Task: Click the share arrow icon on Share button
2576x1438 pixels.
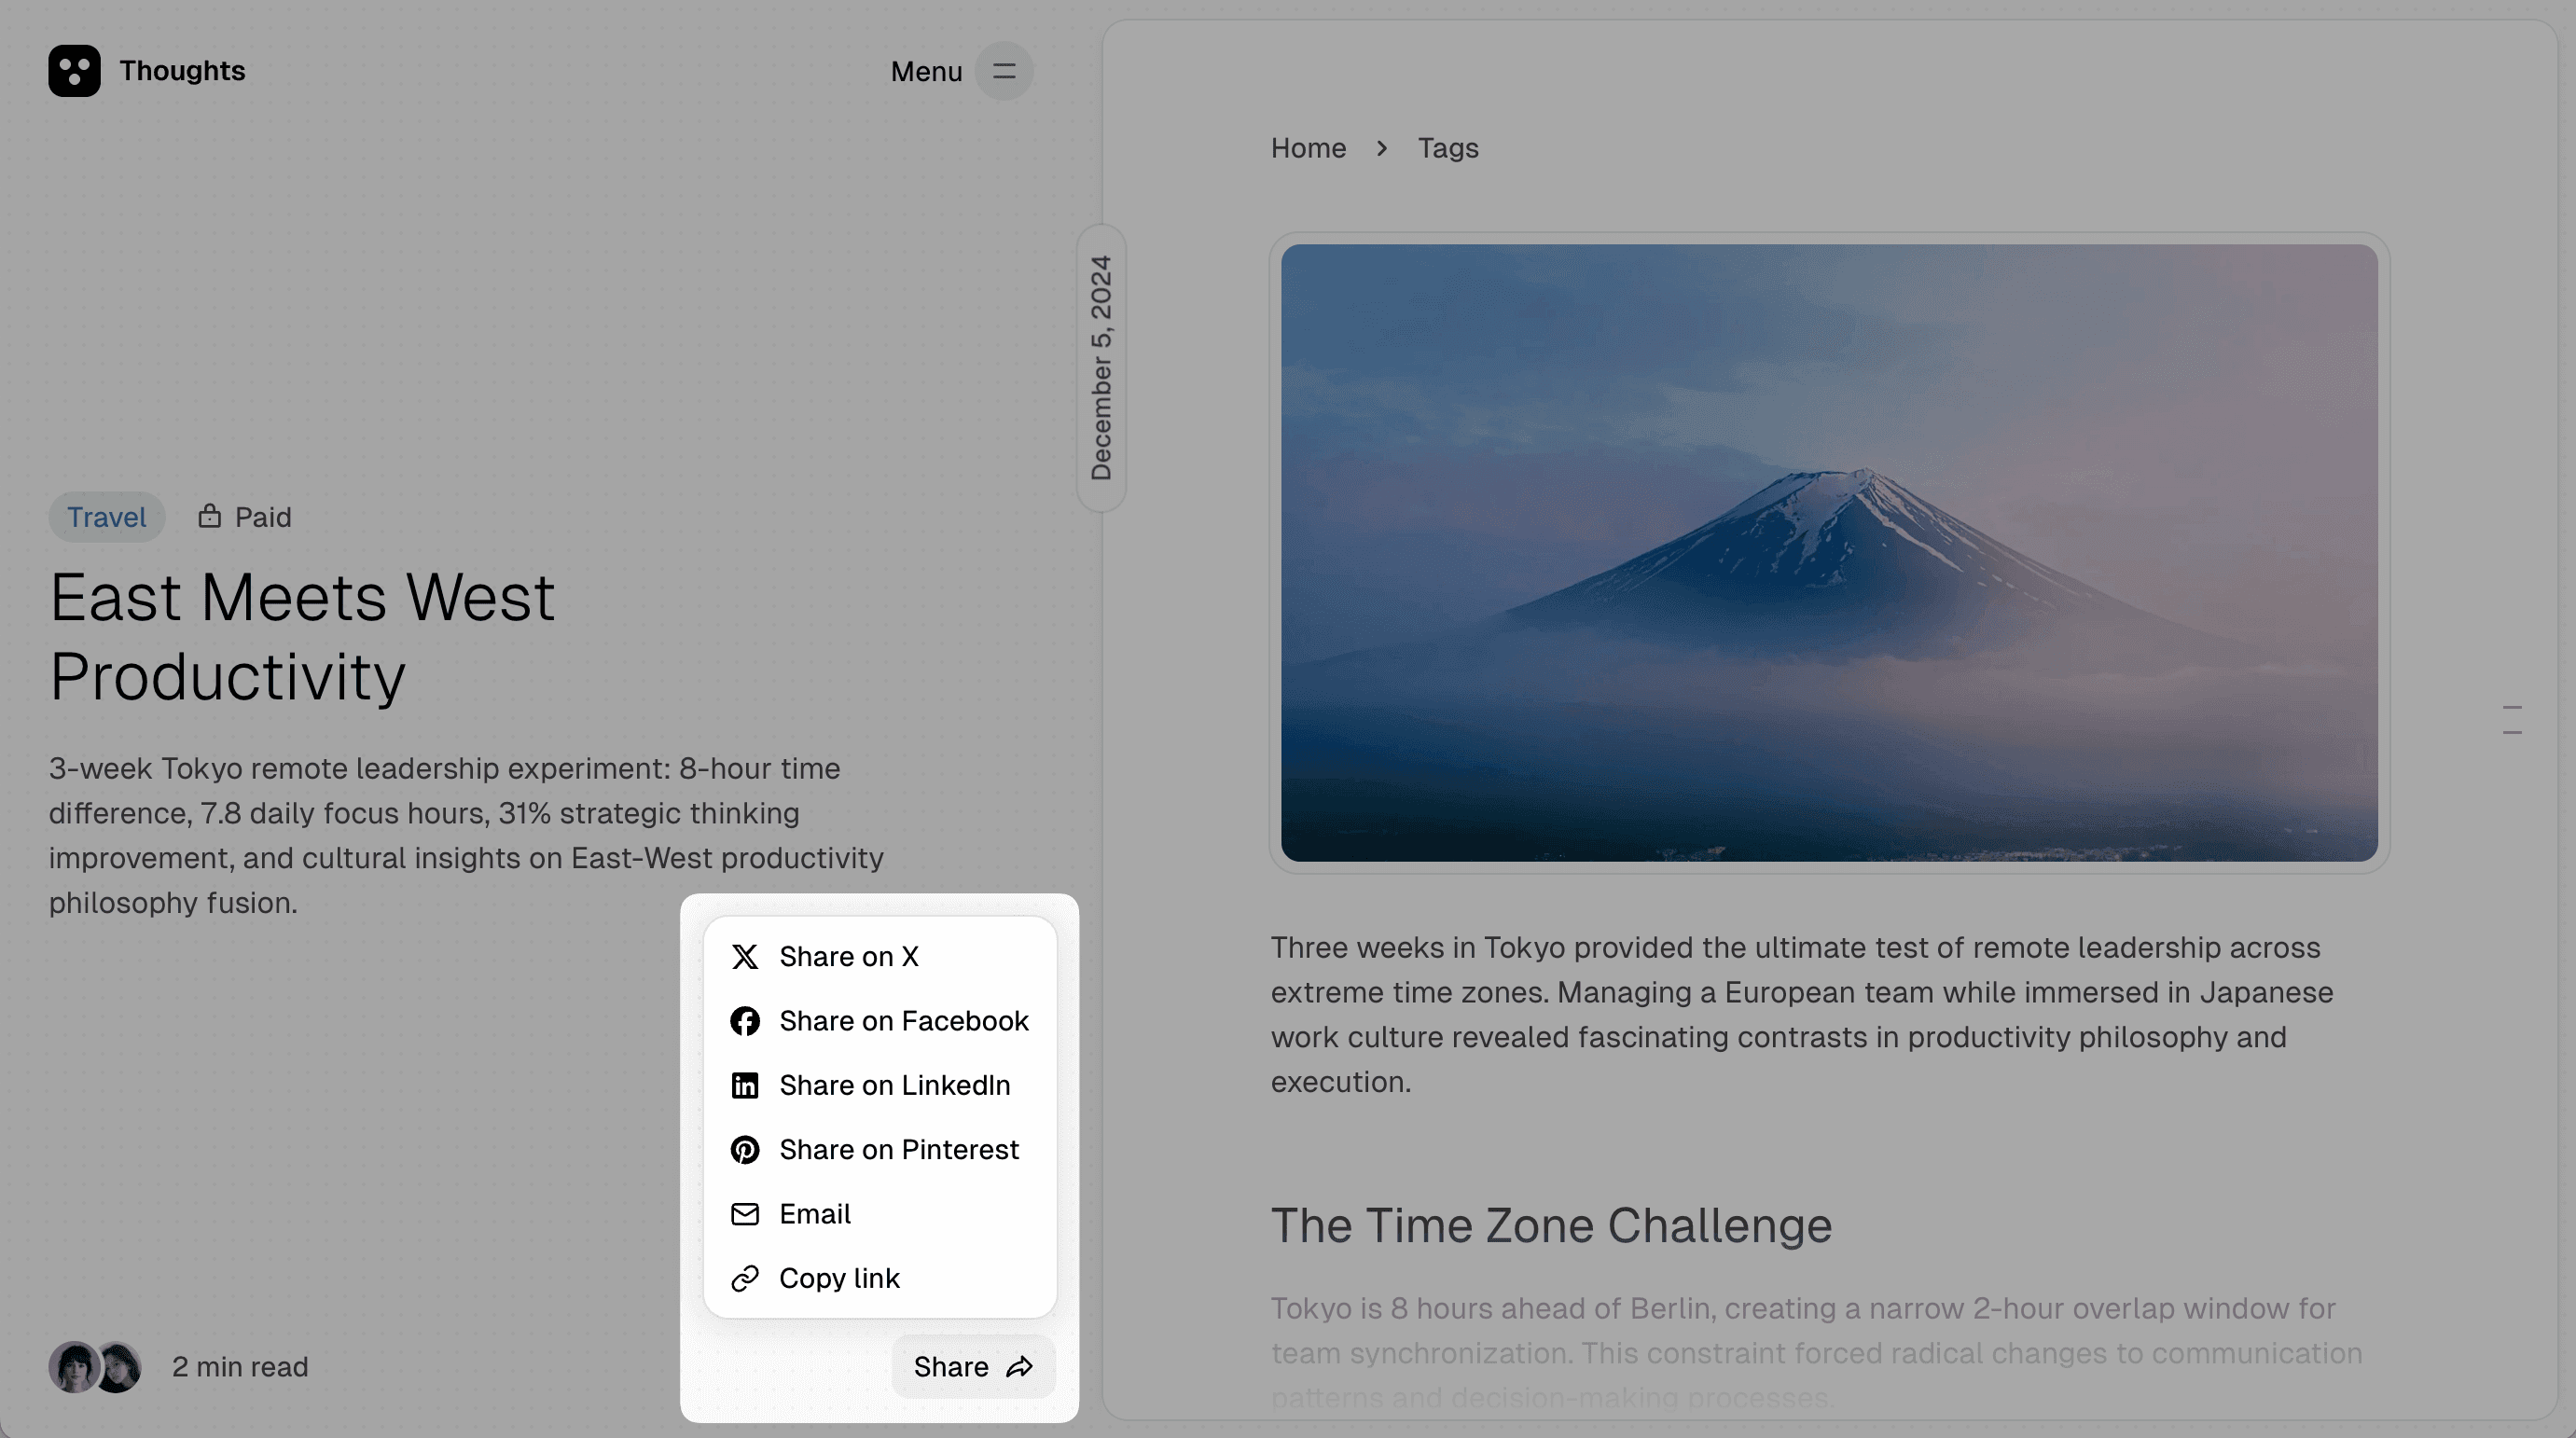Action: tap(1021, 1366)
